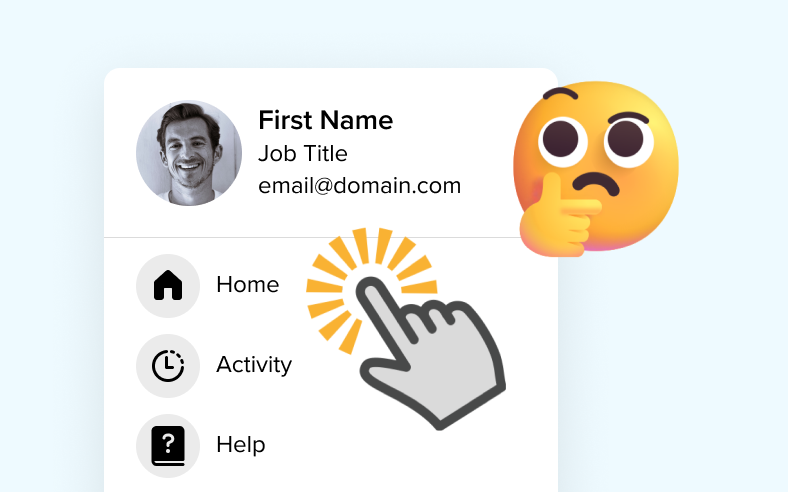The width and height of the screenshot is (788, 492).
Task: Open the Activity menu item
Action: pos(254,365)
